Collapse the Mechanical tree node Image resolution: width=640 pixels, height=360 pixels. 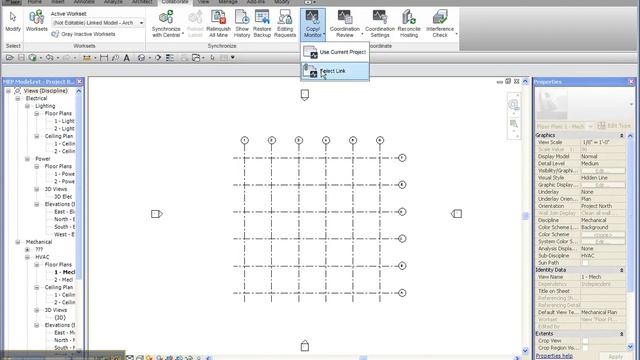pos(18,242)
